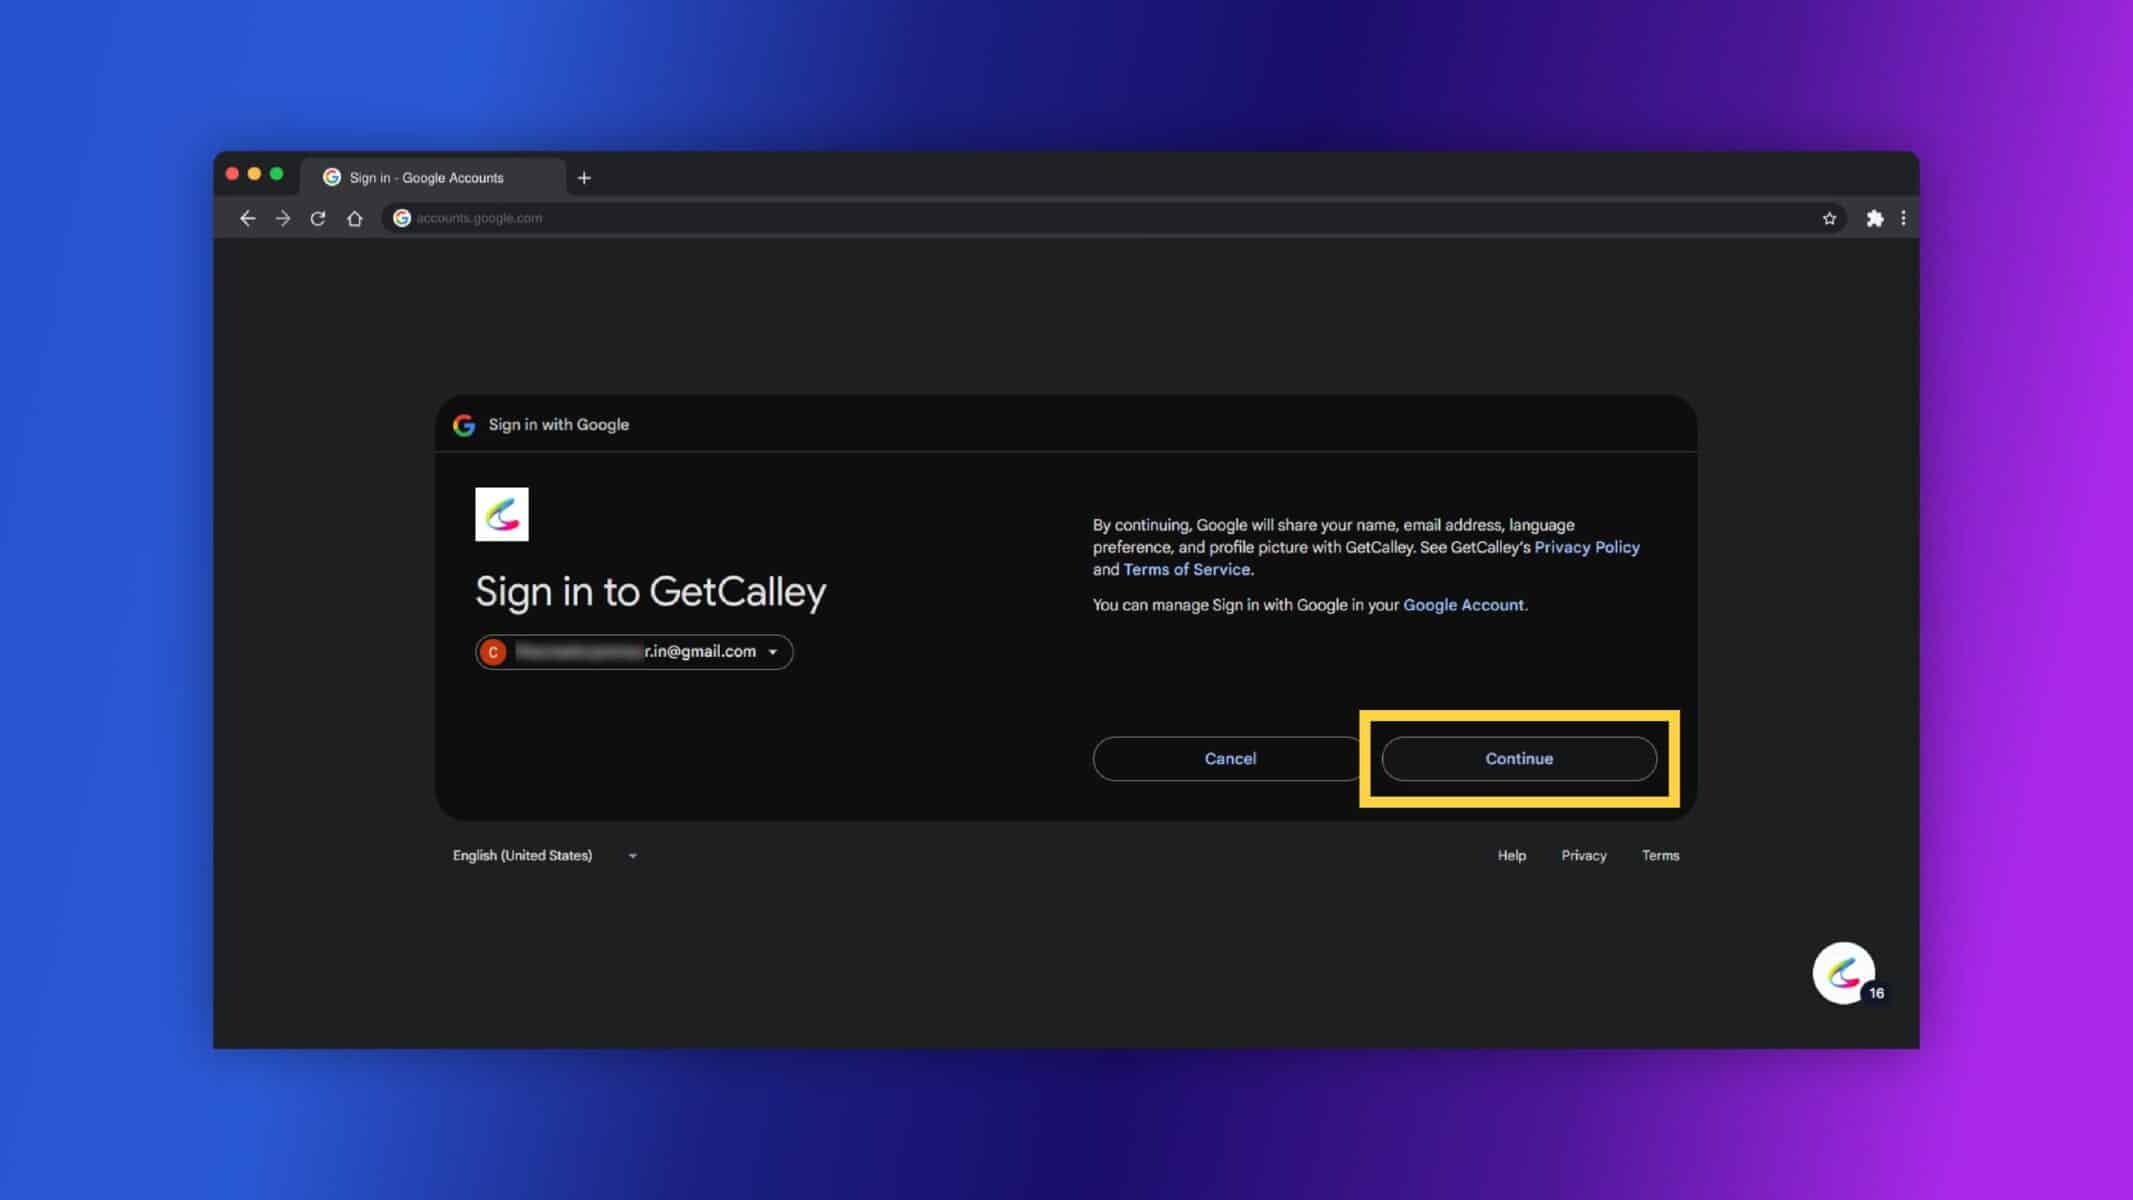This screenshot has width=2133, height=1200.
Task: Click the browser forward arrow
Action: point(283,218)
